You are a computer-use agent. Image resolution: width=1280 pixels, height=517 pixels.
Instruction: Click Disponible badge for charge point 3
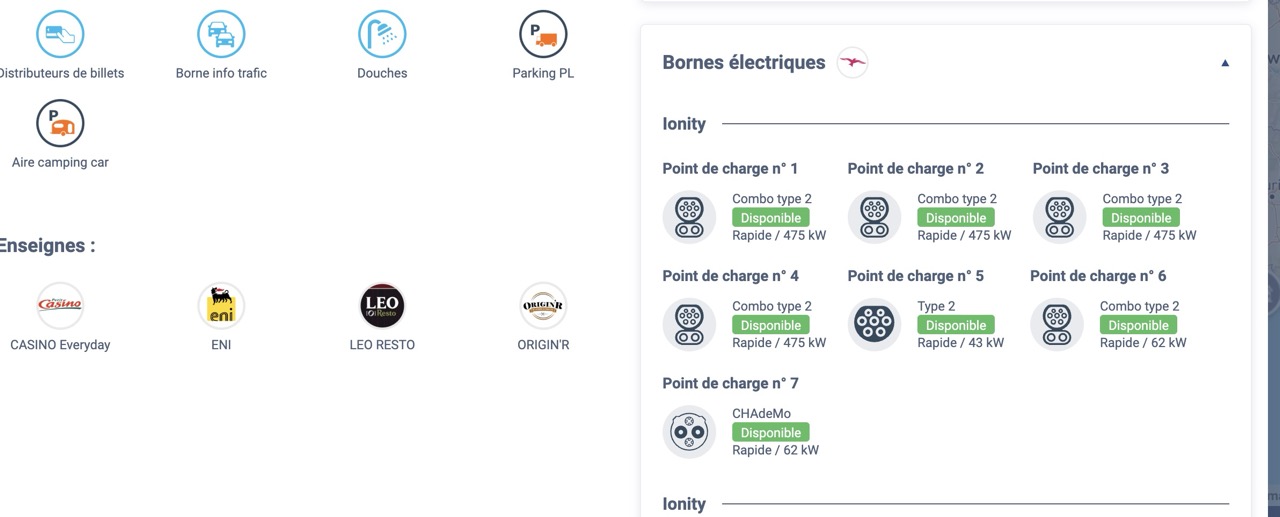coord(1141,218)
